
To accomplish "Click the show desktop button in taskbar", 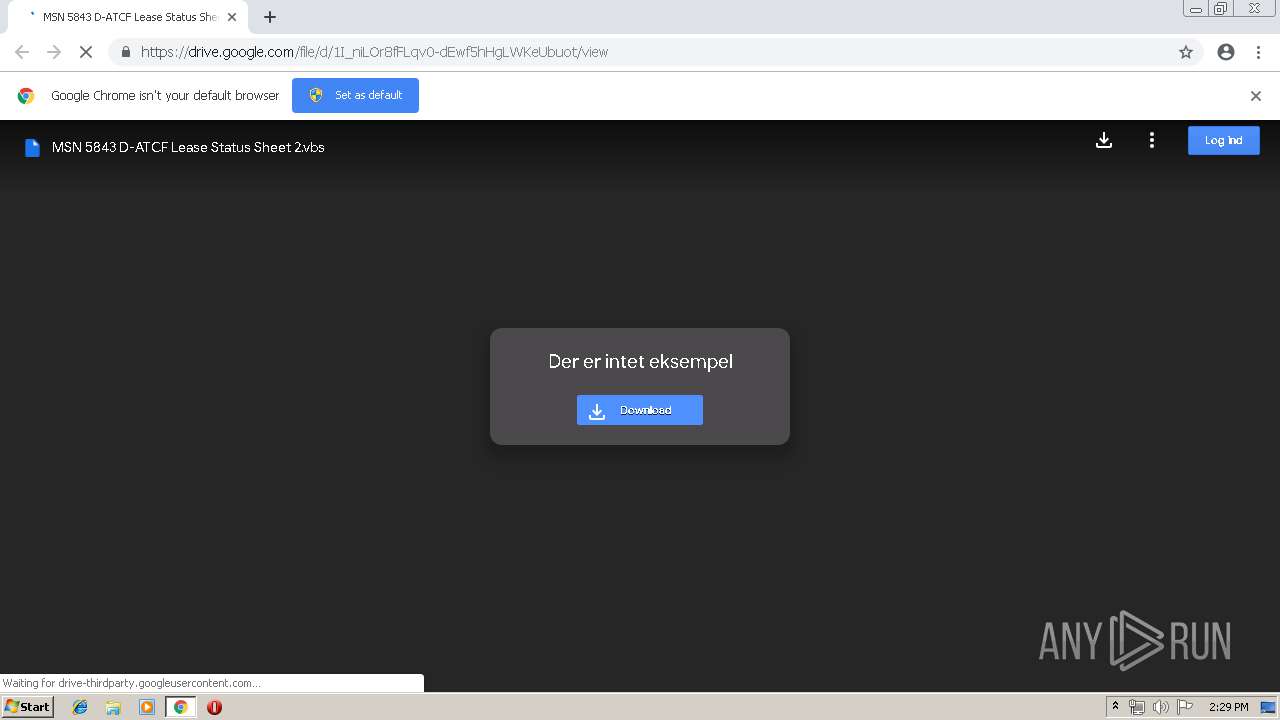I will [x=1268, y=707].
